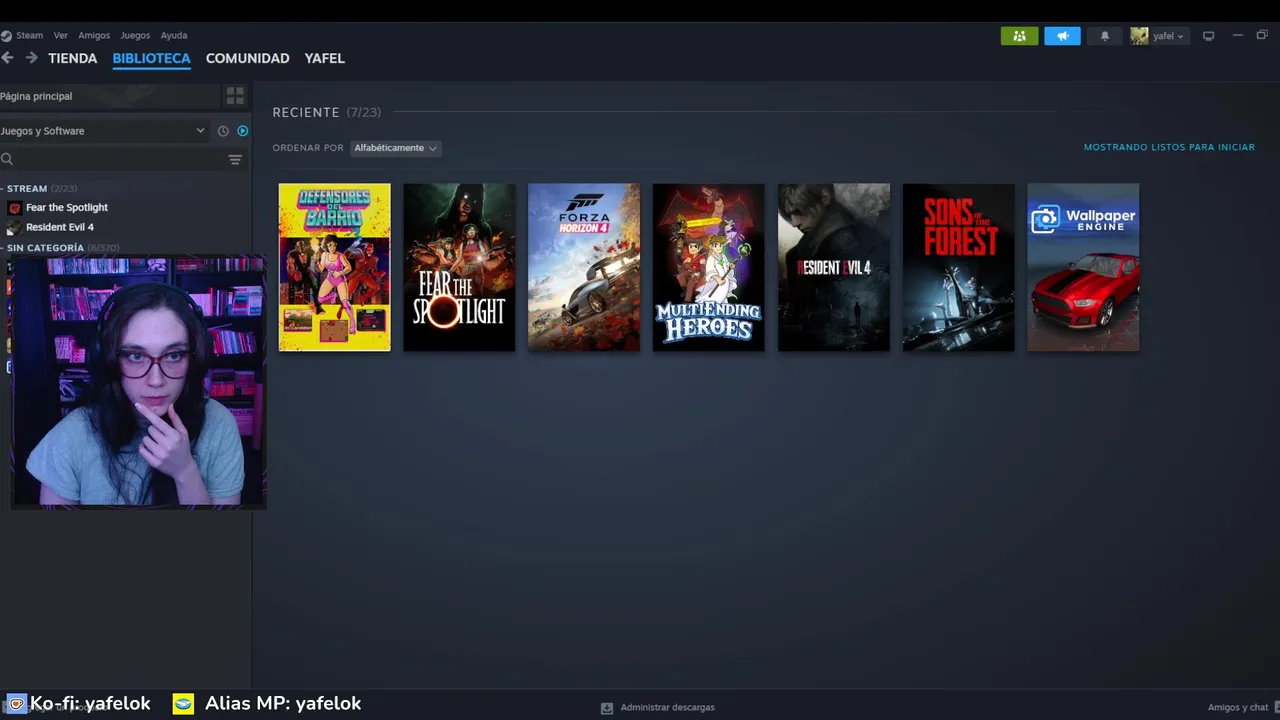
Task: Go back with the left arrow
Action: click(x=7, y=58)
